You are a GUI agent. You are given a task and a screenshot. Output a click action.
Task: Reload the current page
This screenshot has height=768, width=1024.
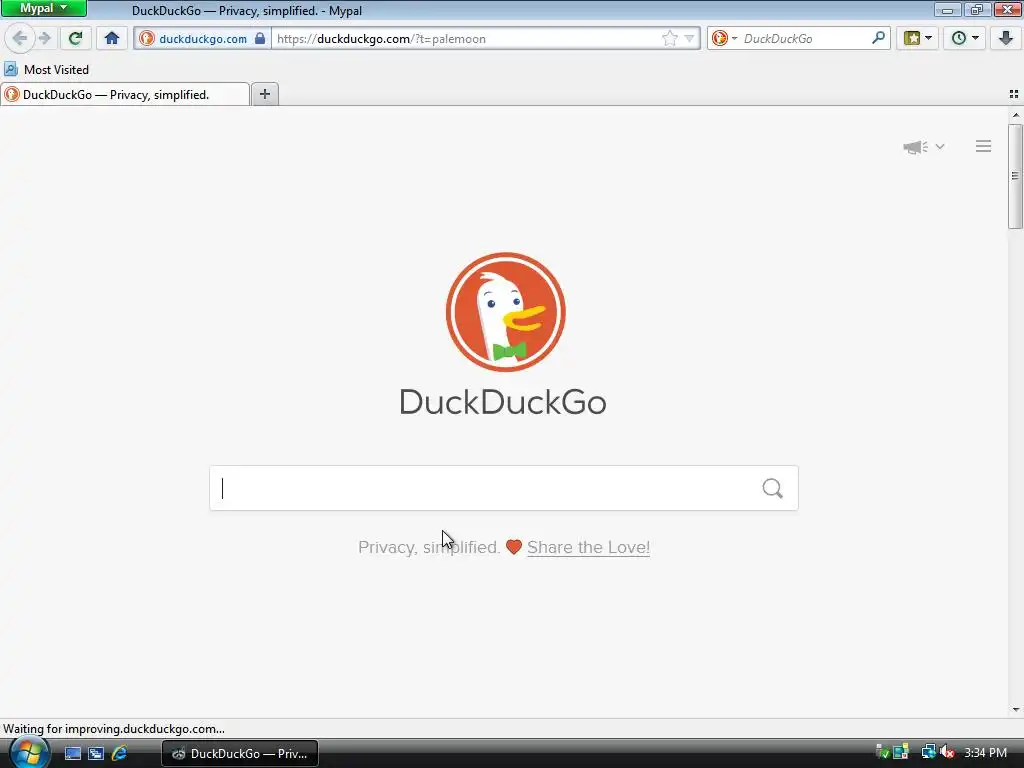[x=75, y=38]
